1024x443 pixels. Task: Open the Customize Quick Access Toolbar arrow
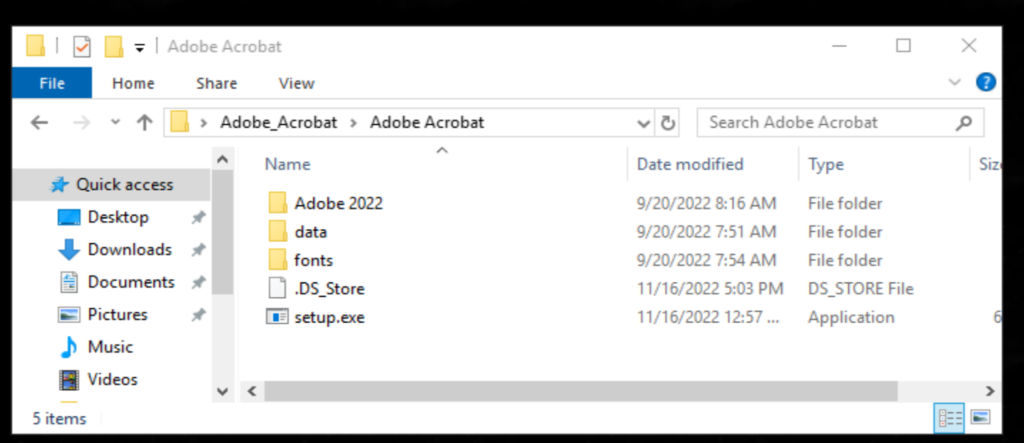(139, 48)
